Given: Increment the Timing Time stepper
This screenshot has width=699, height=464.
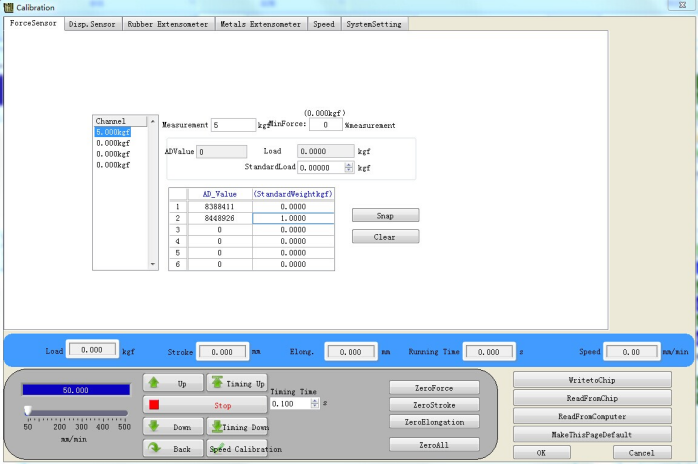Looking at the screenshot, I should pyautogui.click(x=315, y=400).
